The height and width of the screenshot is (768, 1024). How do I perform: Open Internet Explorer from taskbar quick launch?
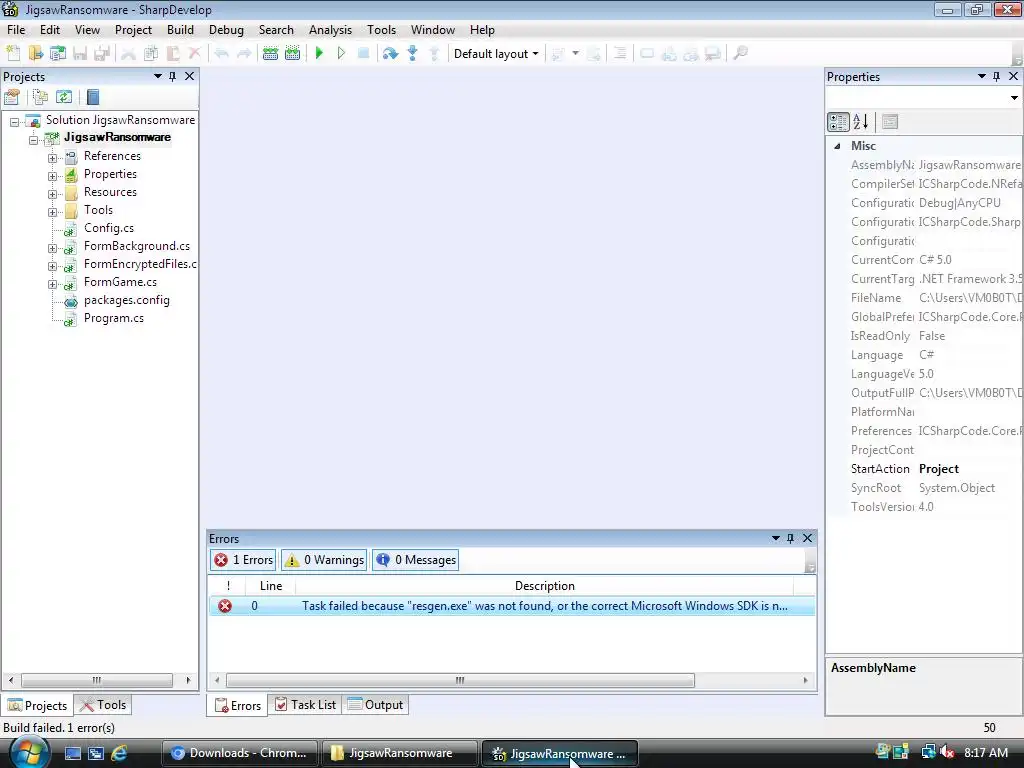pyautogui.click(x=119, y=753)
